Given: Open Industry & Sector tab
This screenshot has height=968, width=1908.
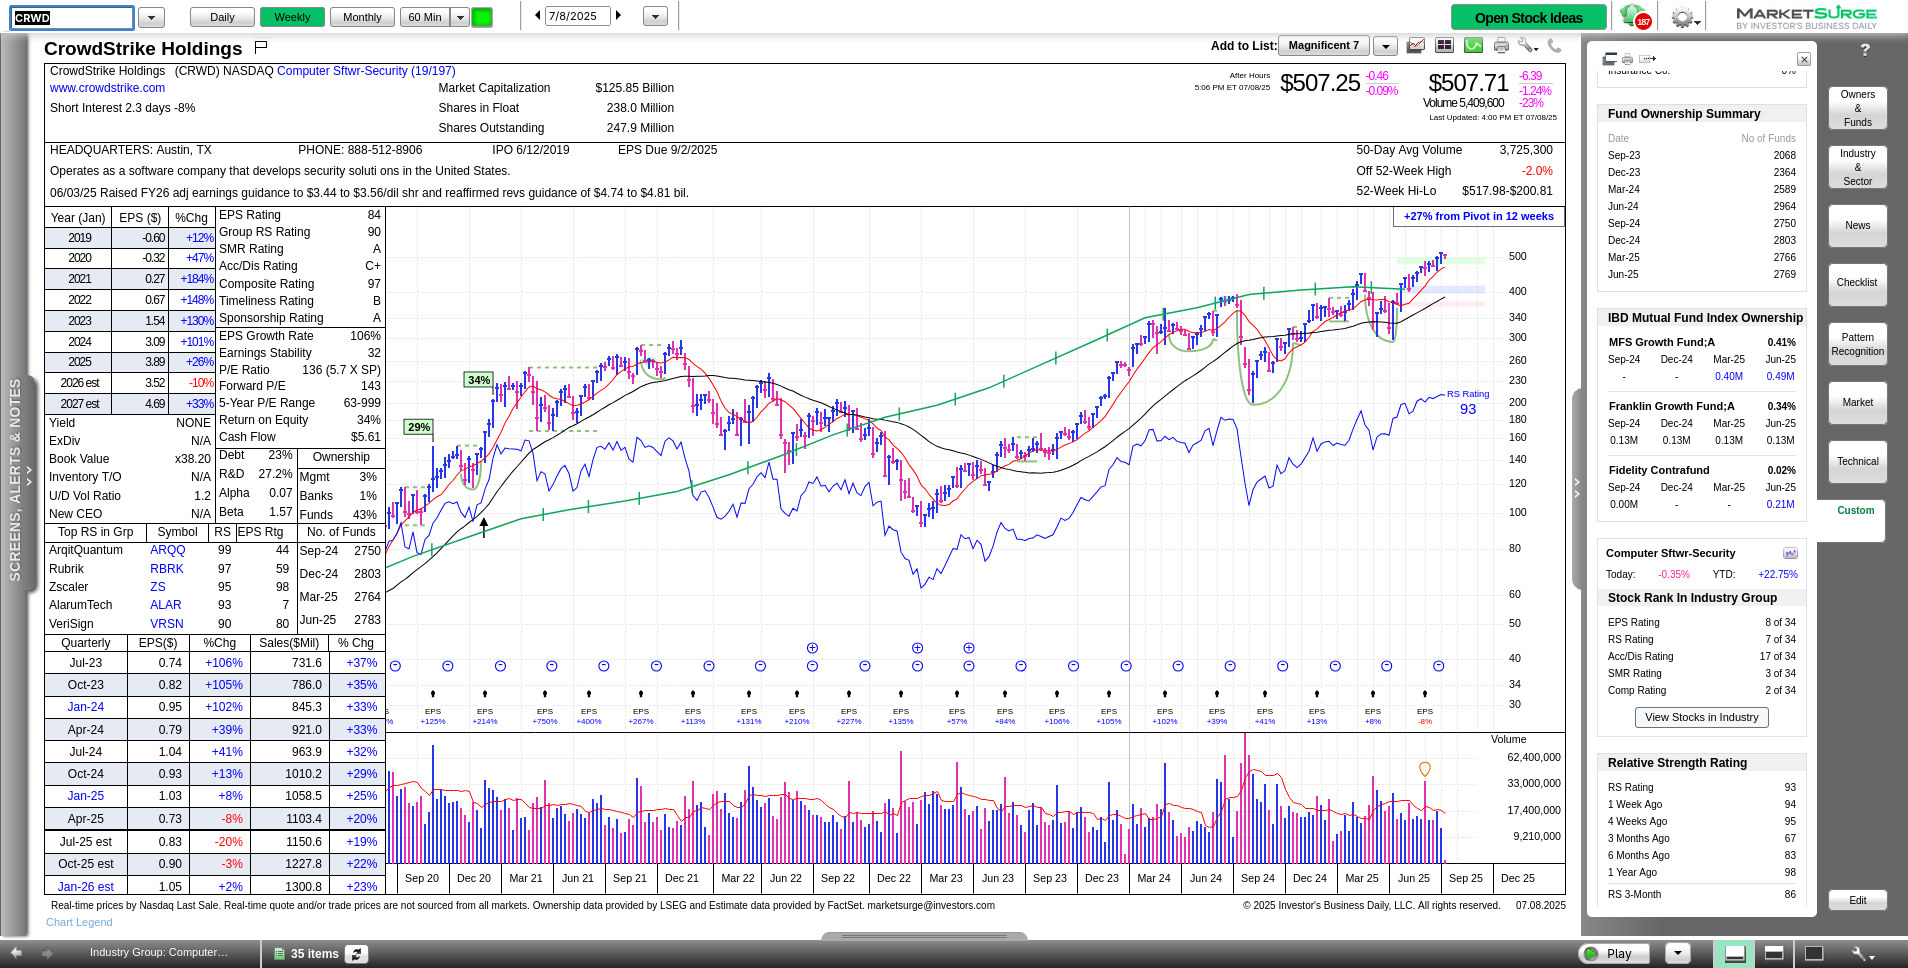Looking at the screenshot, I should pos(1858,167).
